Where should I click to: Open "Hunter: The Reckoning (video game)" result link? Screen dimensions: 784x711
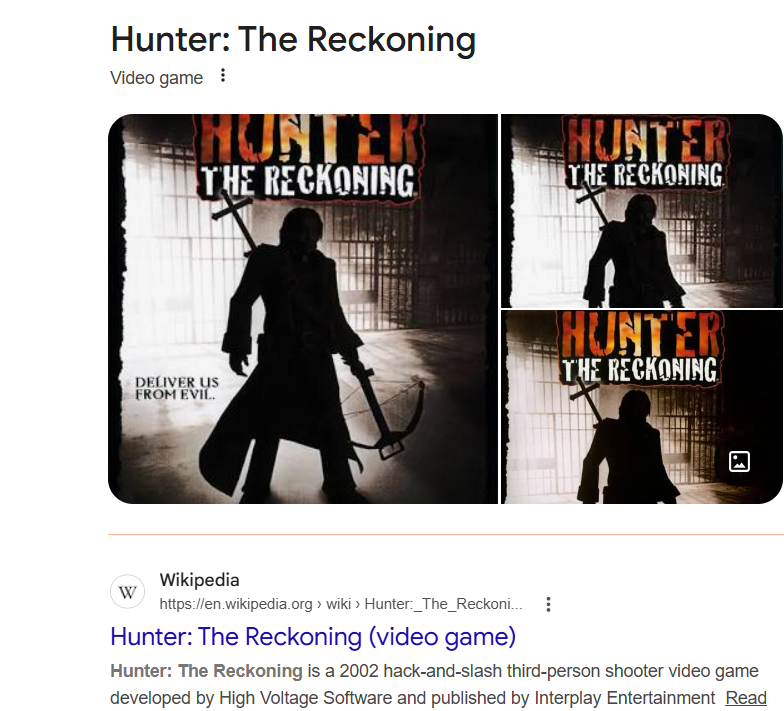(x=313, y=637)
